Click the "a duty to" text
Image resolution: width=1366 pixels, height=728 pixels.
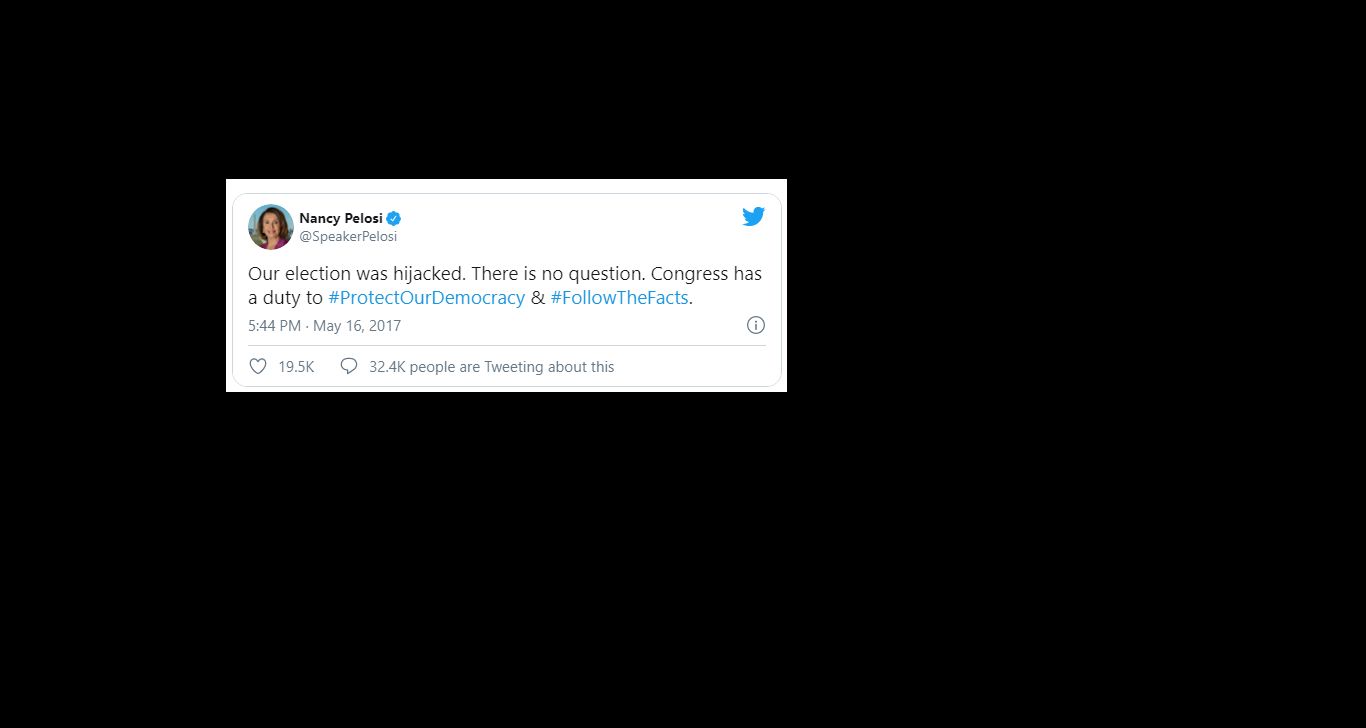[x=285, y=298]
